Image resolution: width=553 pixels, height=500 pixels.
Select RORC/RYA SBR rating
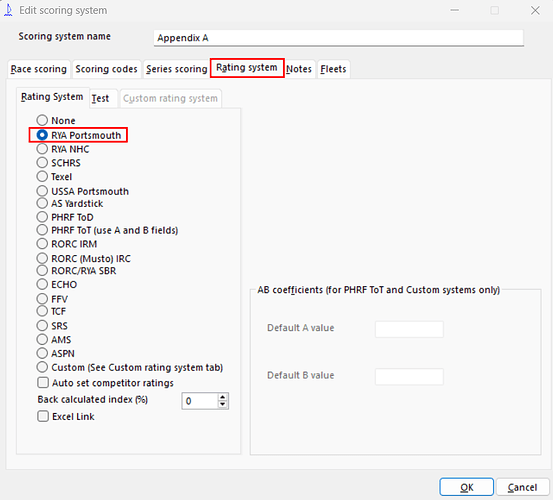pos(42,270)
